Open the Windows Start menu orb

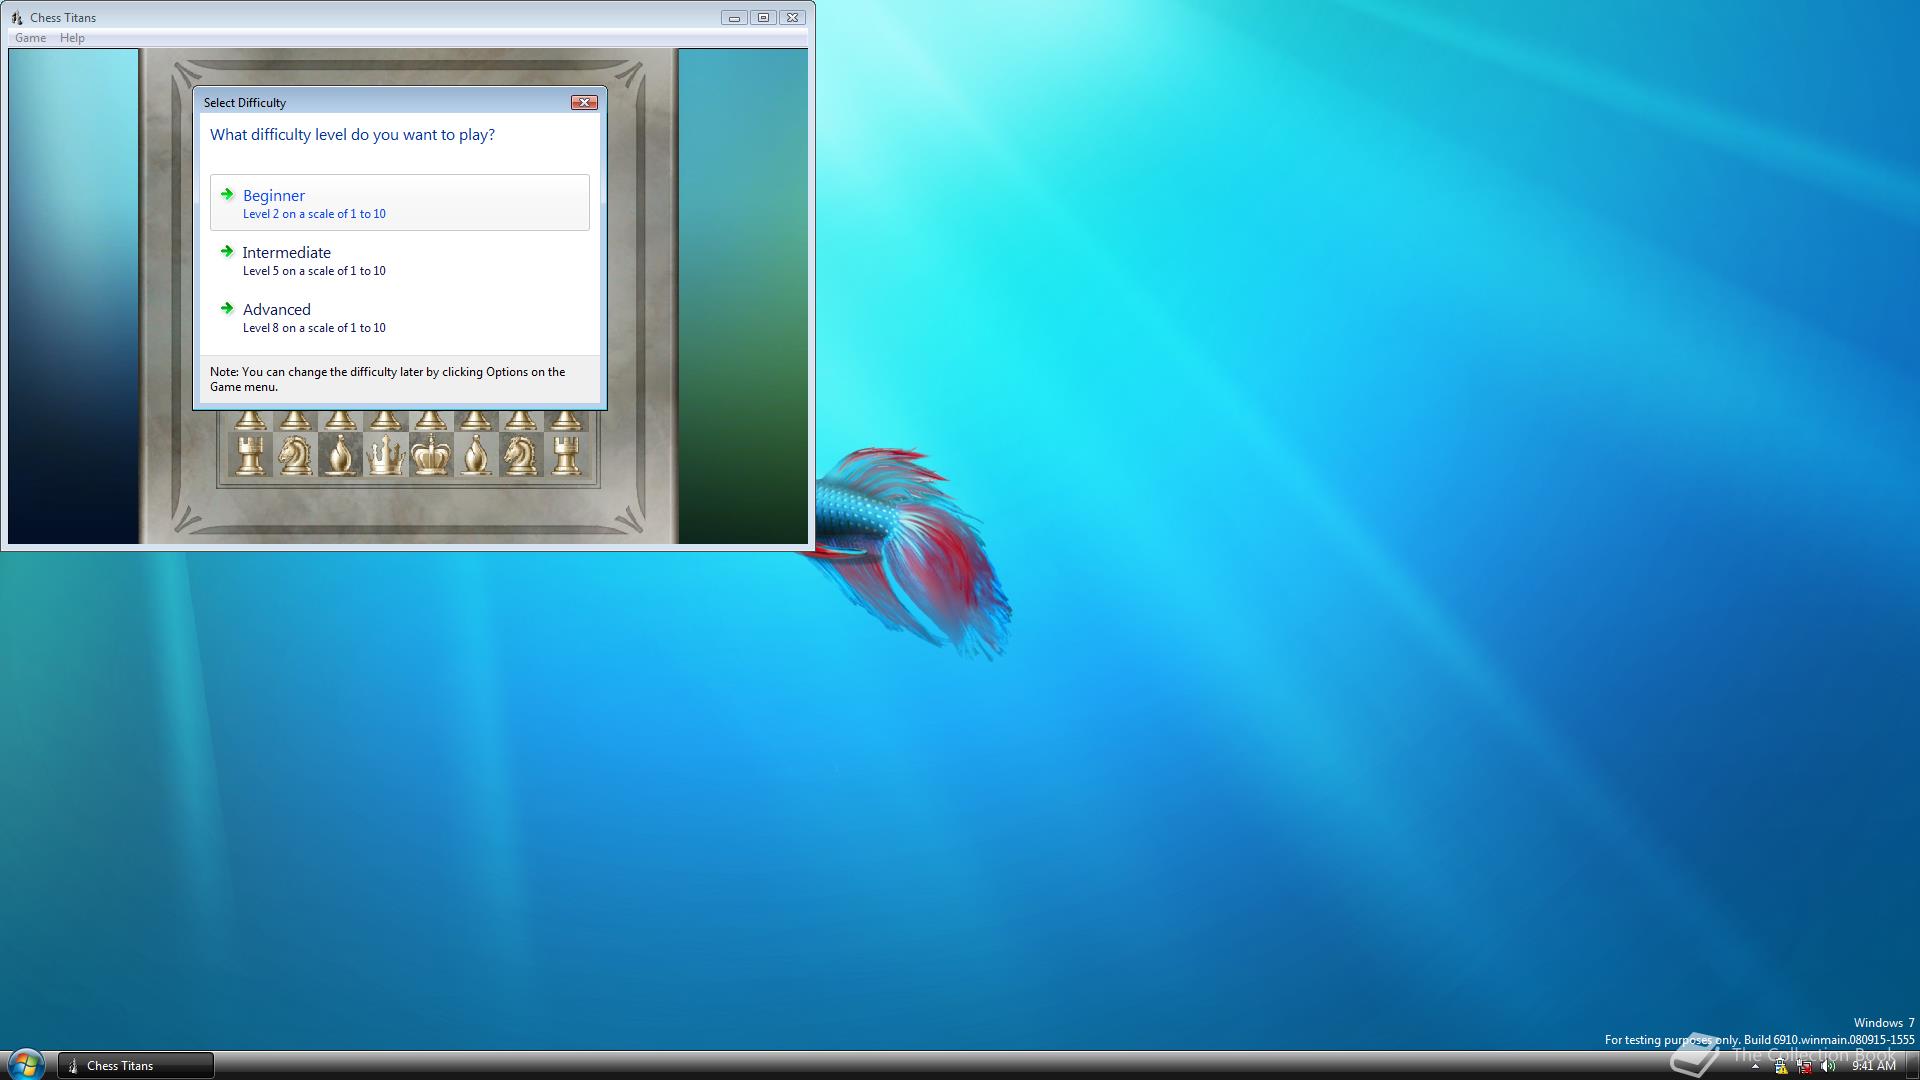[x=25, y=1064]
